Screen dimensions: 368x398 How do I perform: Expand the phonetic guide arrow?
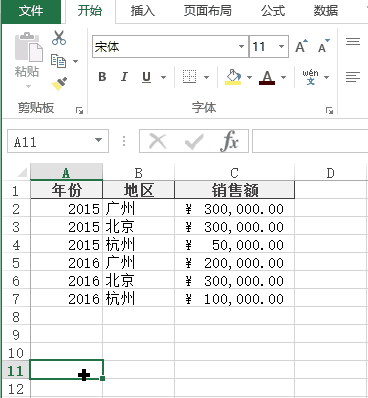click(326, 77)
